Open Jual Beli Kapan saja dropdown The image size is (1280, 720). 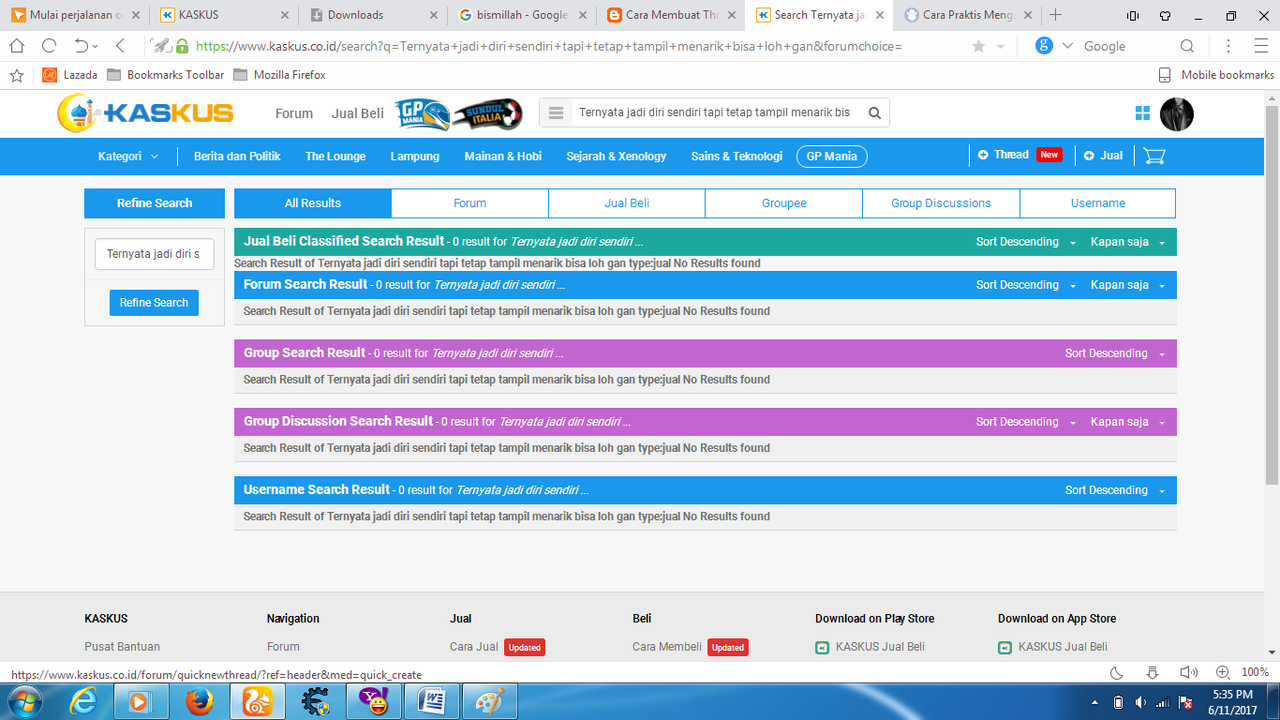coord(1128,242)
